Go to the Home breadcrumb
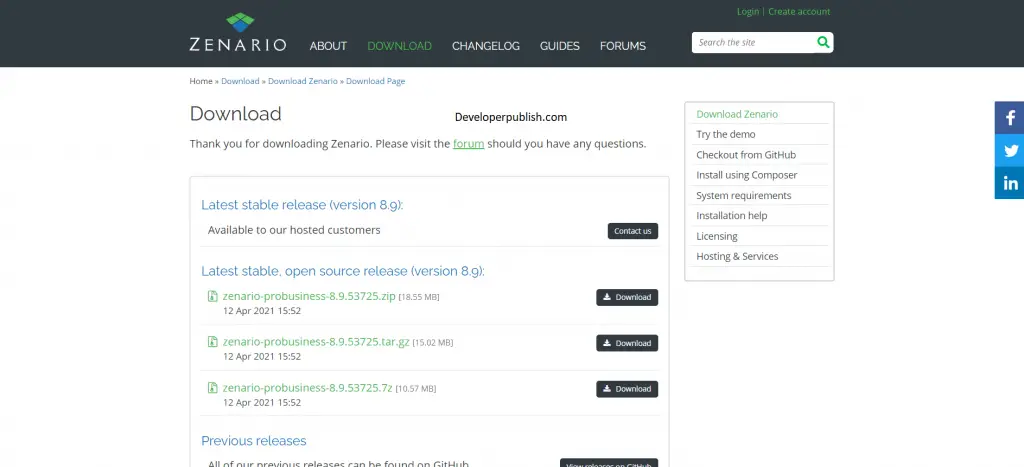 pyautogui.click(x=201, y=81)
